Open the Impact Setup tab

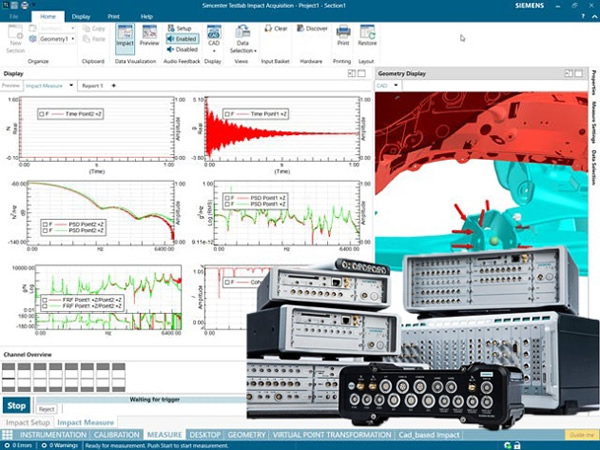pos(27,423)
